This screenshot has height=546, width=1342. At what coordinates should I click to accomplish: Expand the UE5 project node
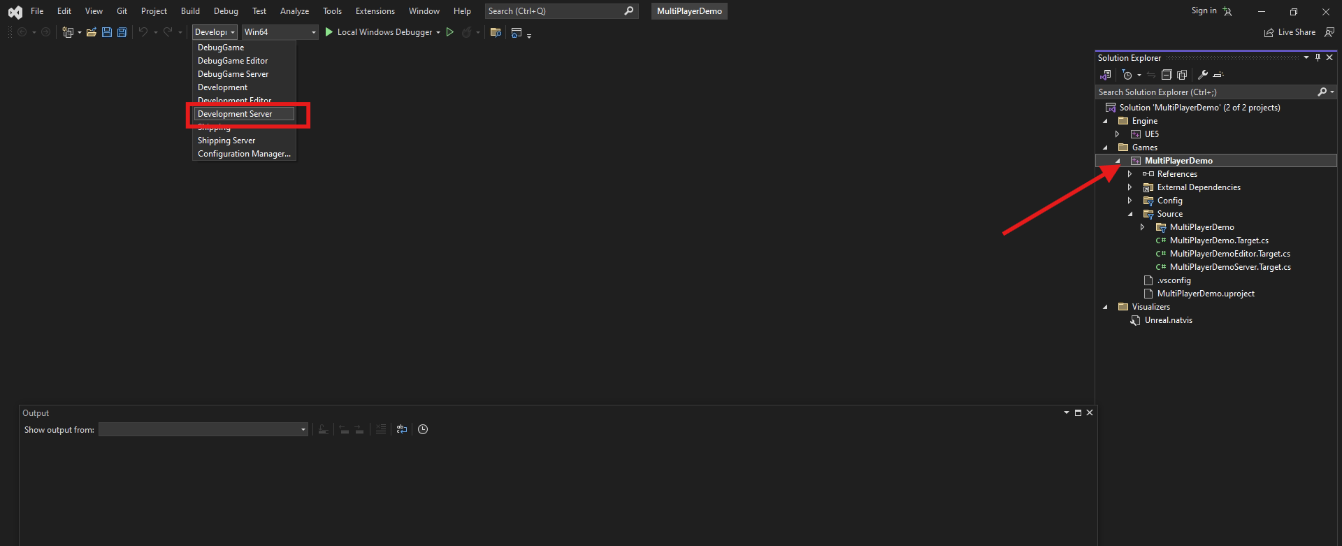(x=1117, y=134)
